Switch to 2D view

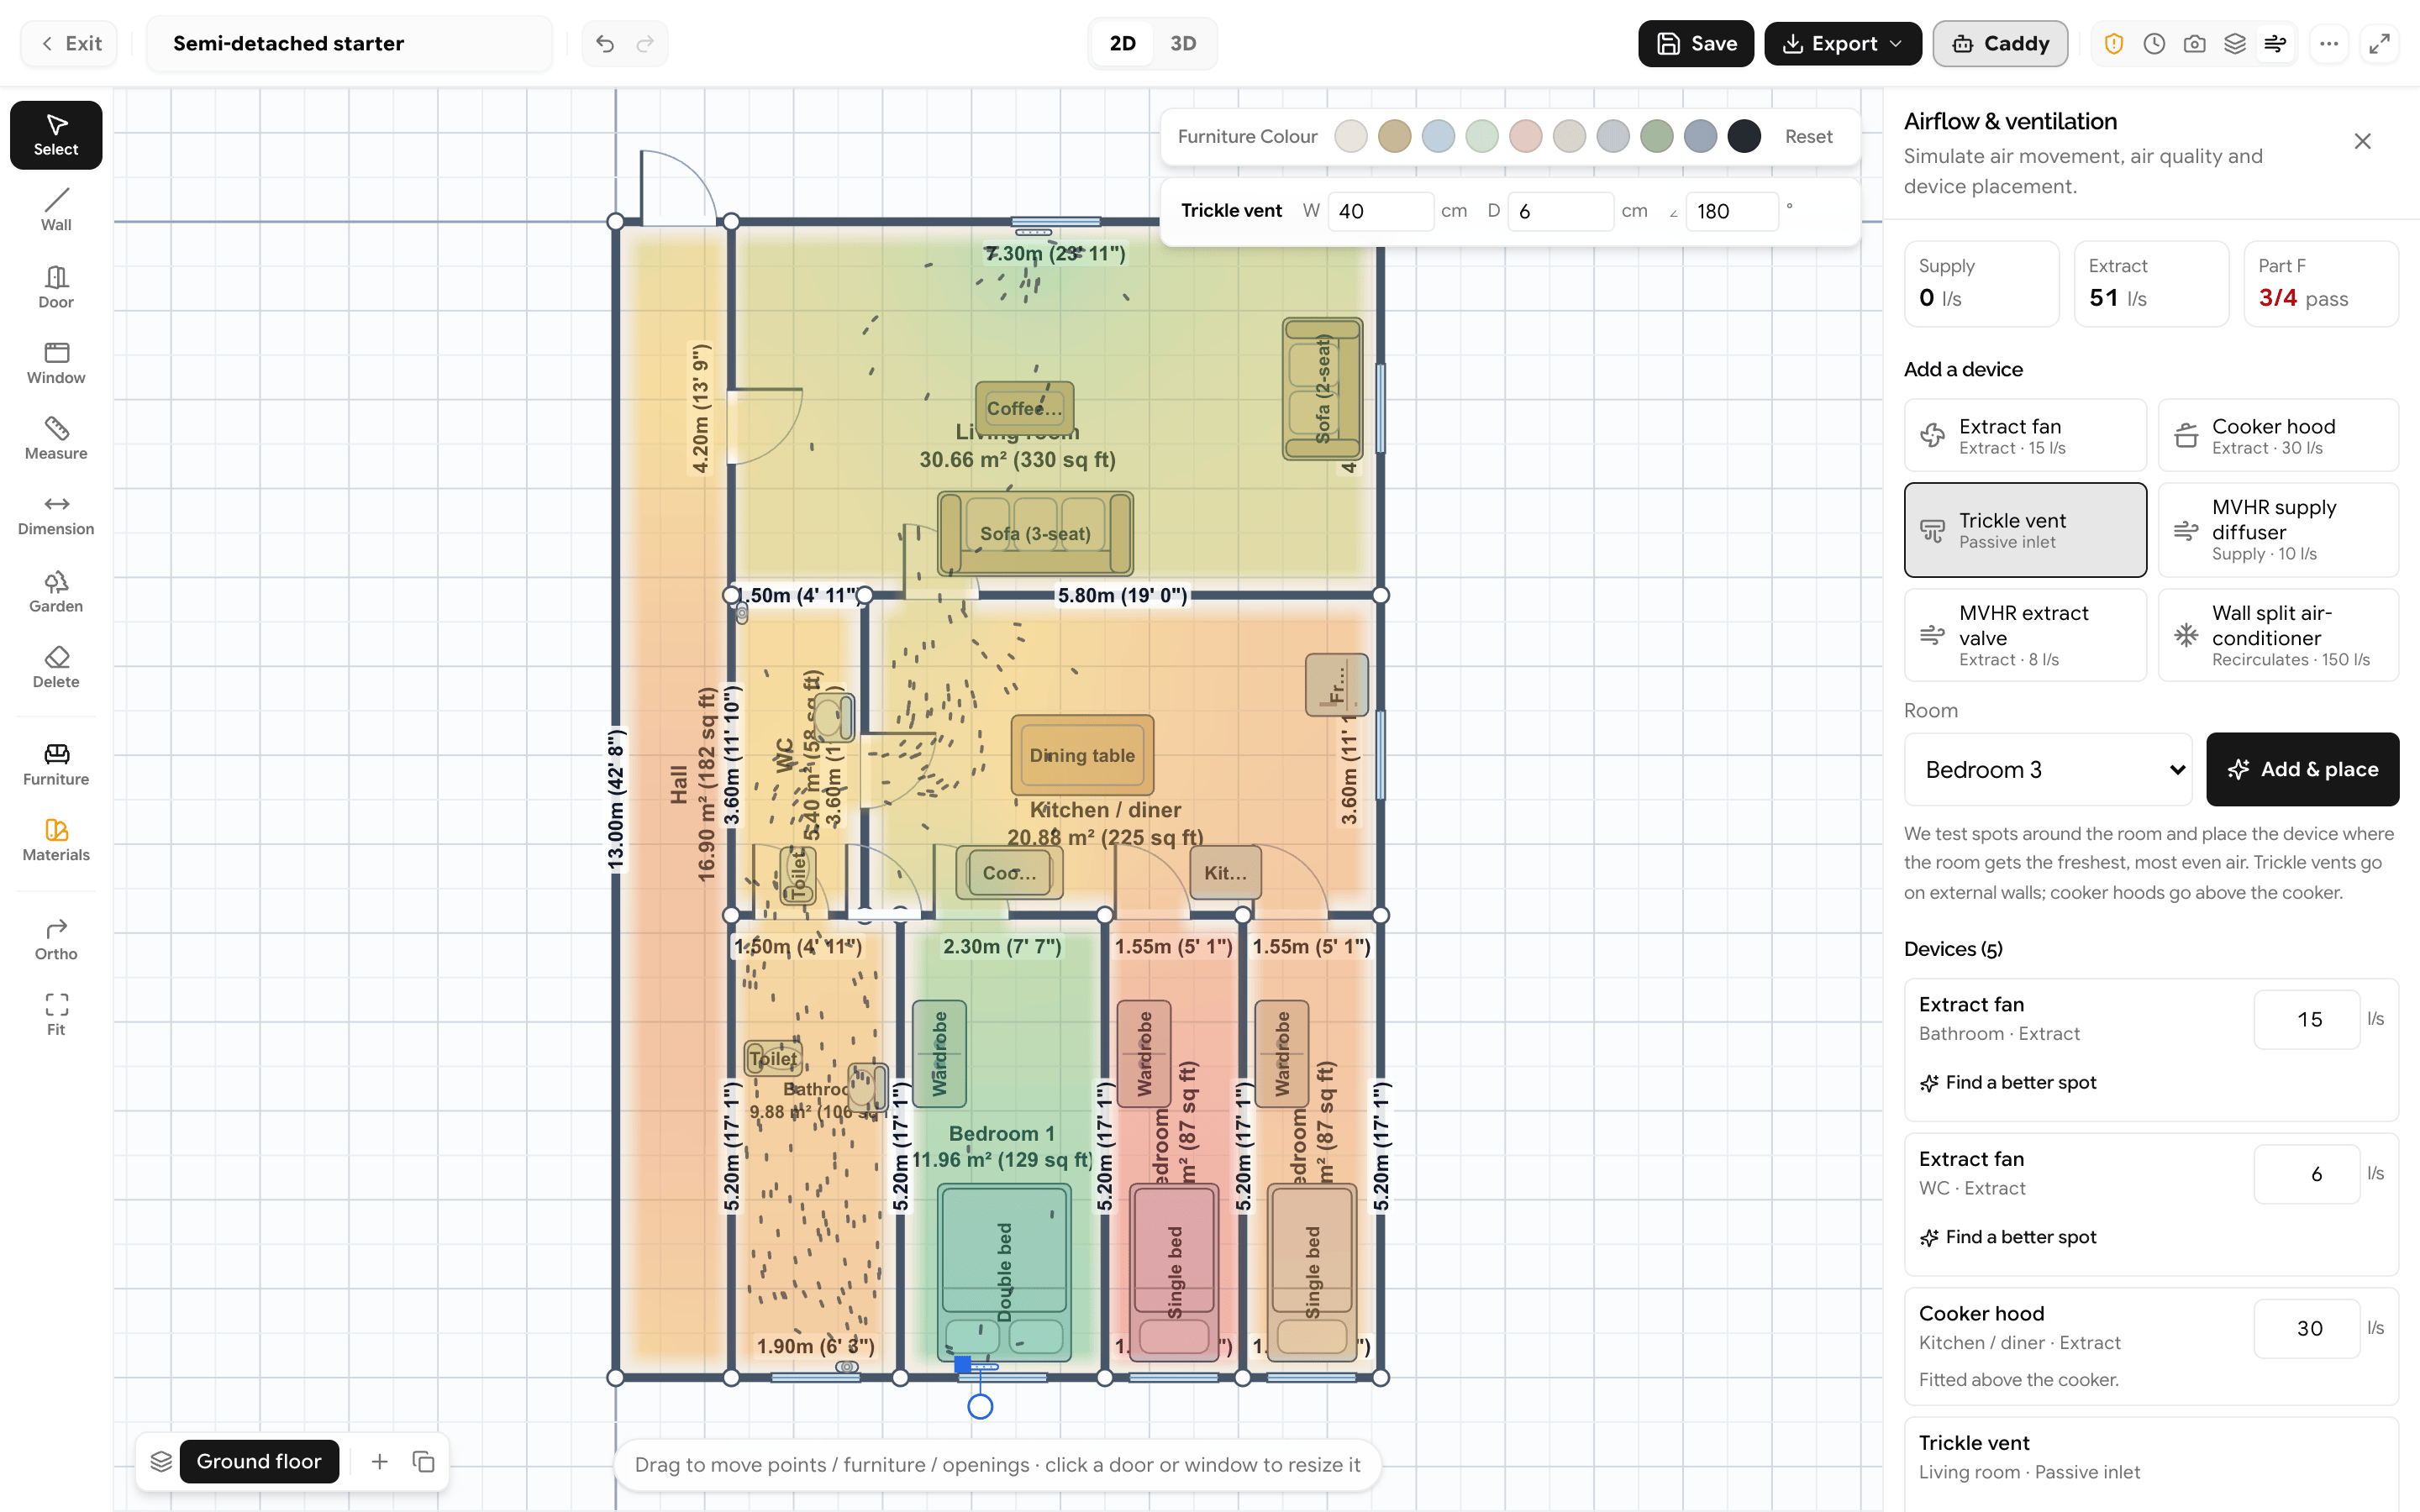[1122, 43]
